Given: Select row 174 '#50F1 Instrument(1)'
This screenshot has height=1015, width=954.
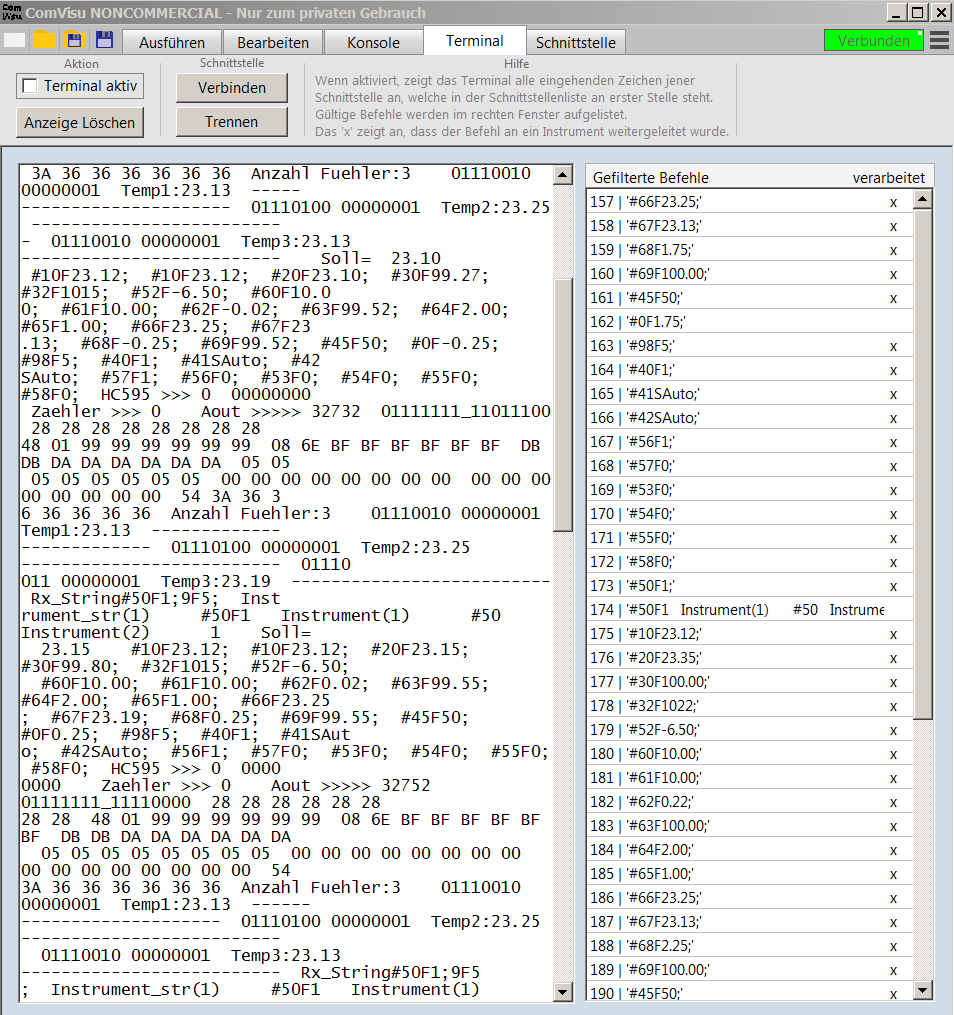Looking at the screenshot, I should tap(749, 610).
